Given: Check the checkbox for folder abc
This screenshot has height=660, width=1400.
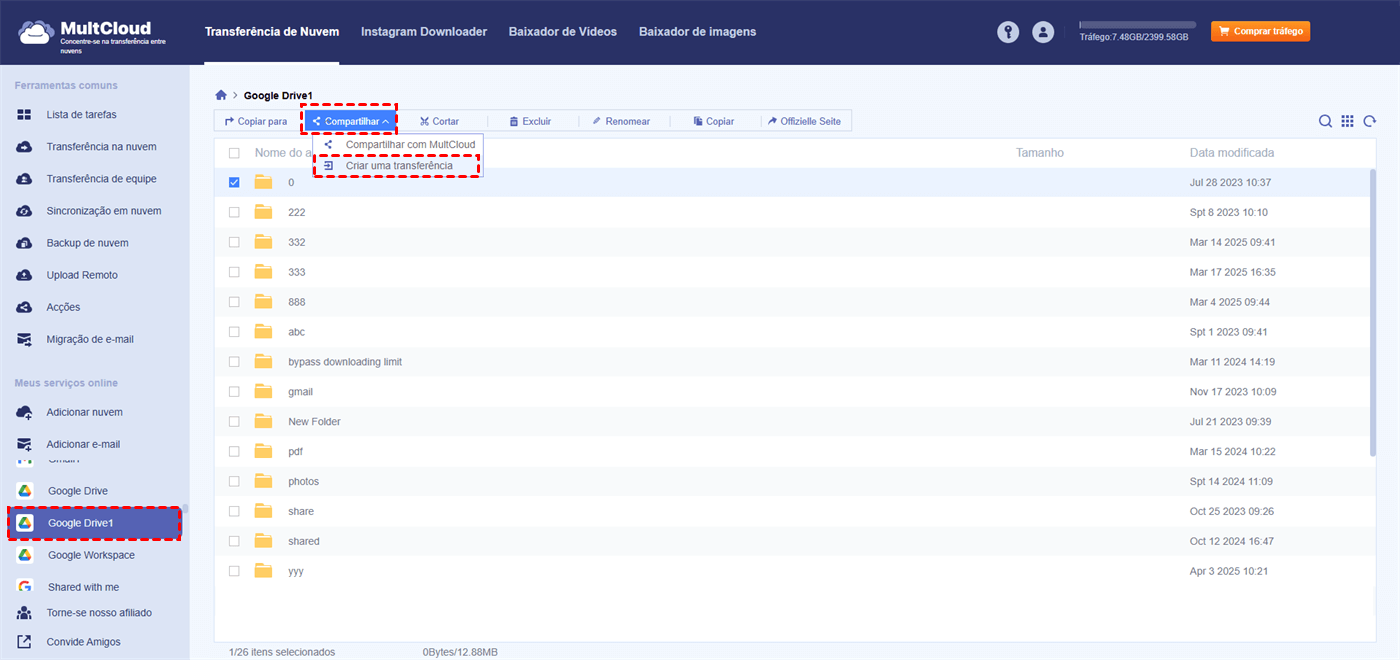Looking at the screenshot, I should tap(234, 332).
